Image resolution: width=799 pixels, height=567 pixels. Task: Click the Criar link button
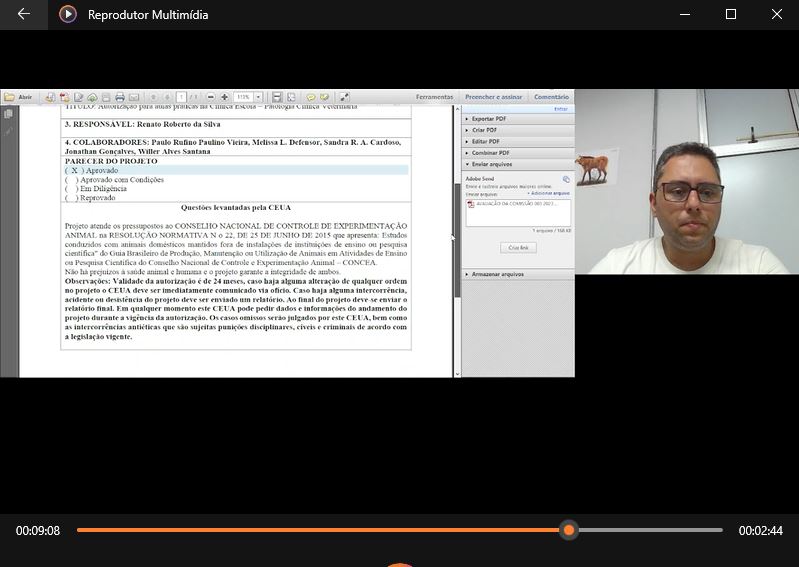tap(518, 248)
